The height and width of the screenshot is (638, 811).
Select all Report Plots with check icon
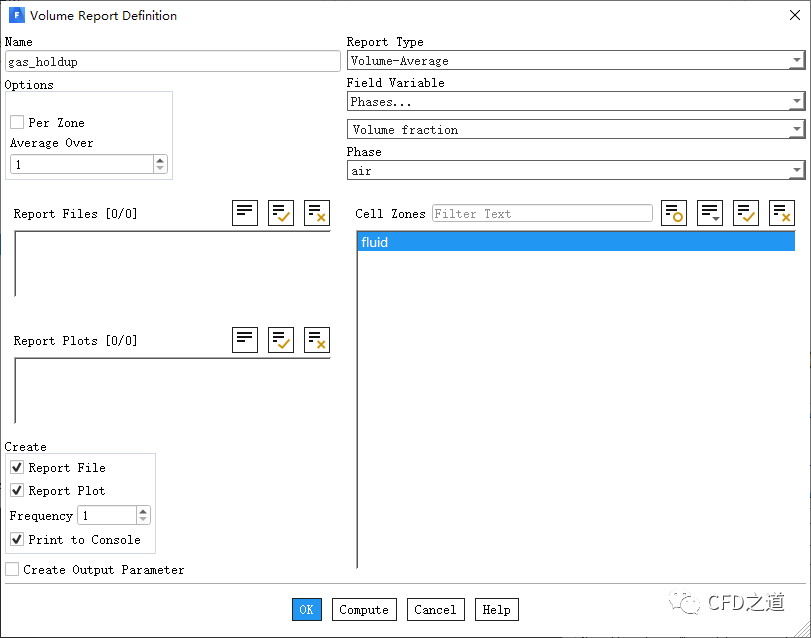[281, 340]
